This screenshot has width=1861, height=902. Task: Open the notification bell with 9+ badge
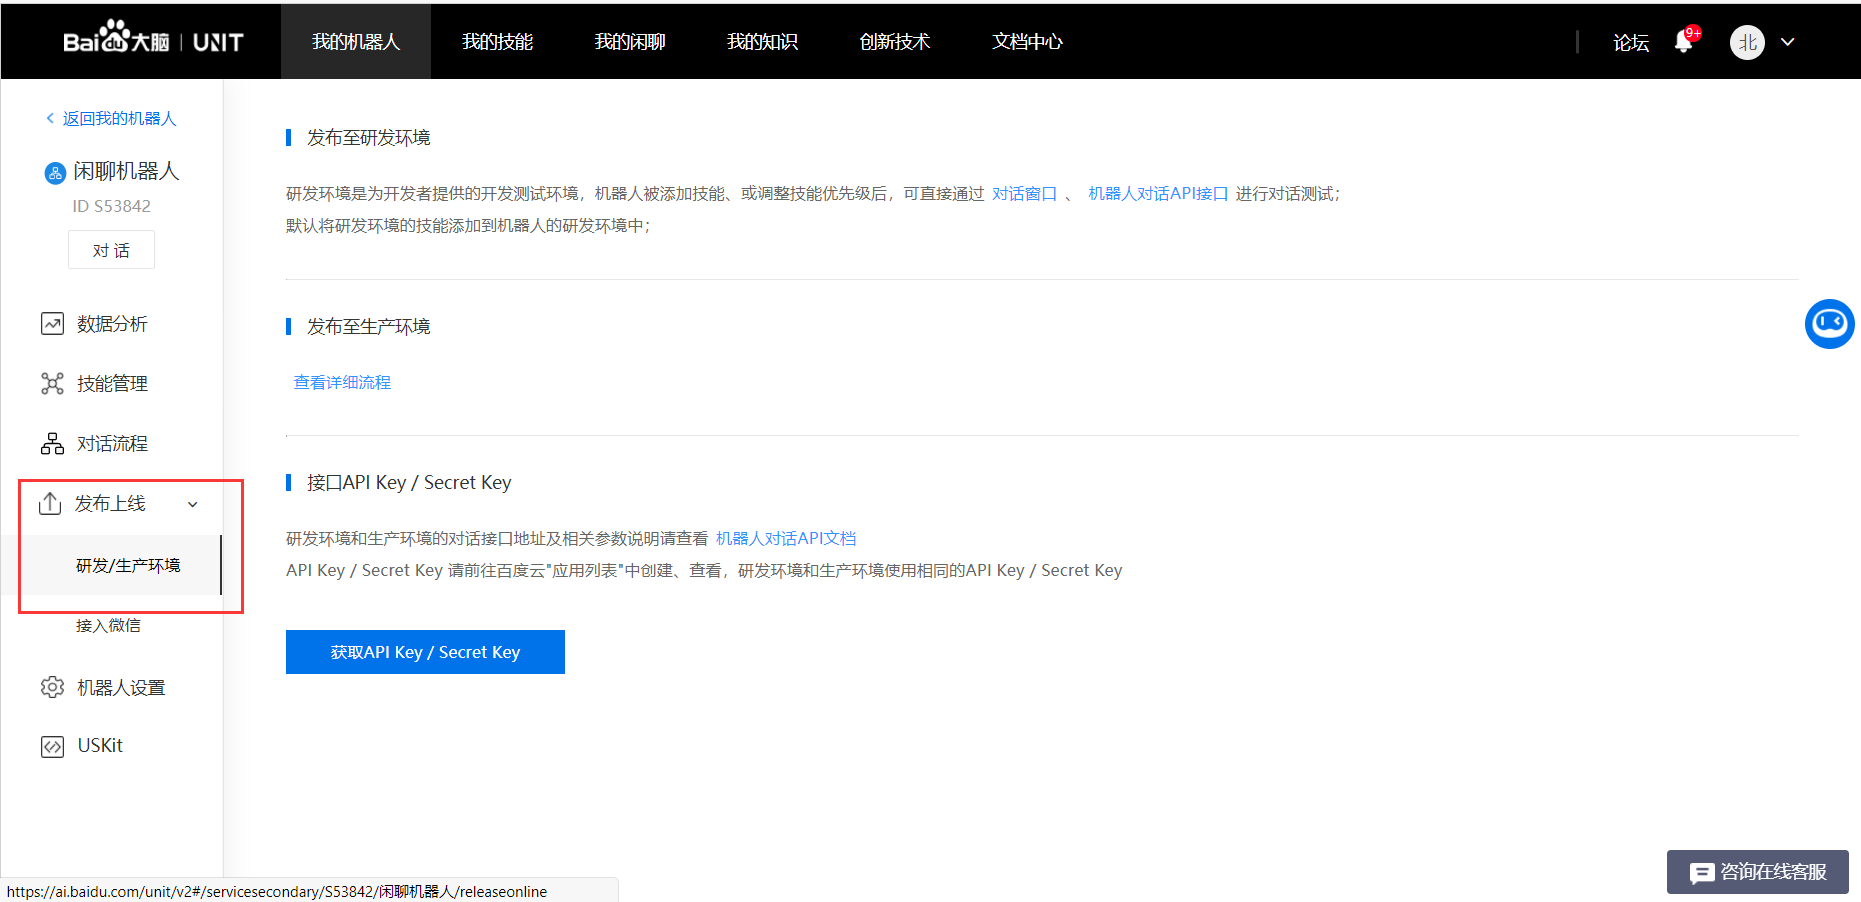point(1684,42)
